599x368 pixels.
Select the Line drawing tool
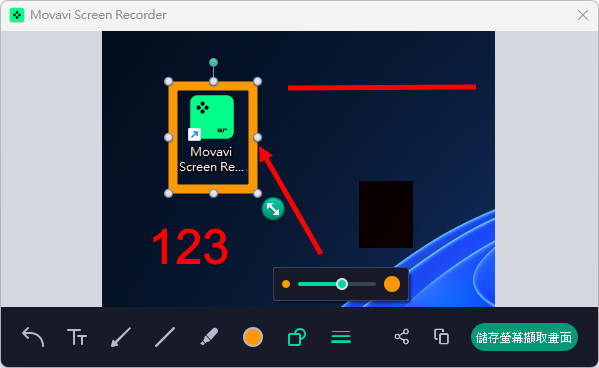165,337
